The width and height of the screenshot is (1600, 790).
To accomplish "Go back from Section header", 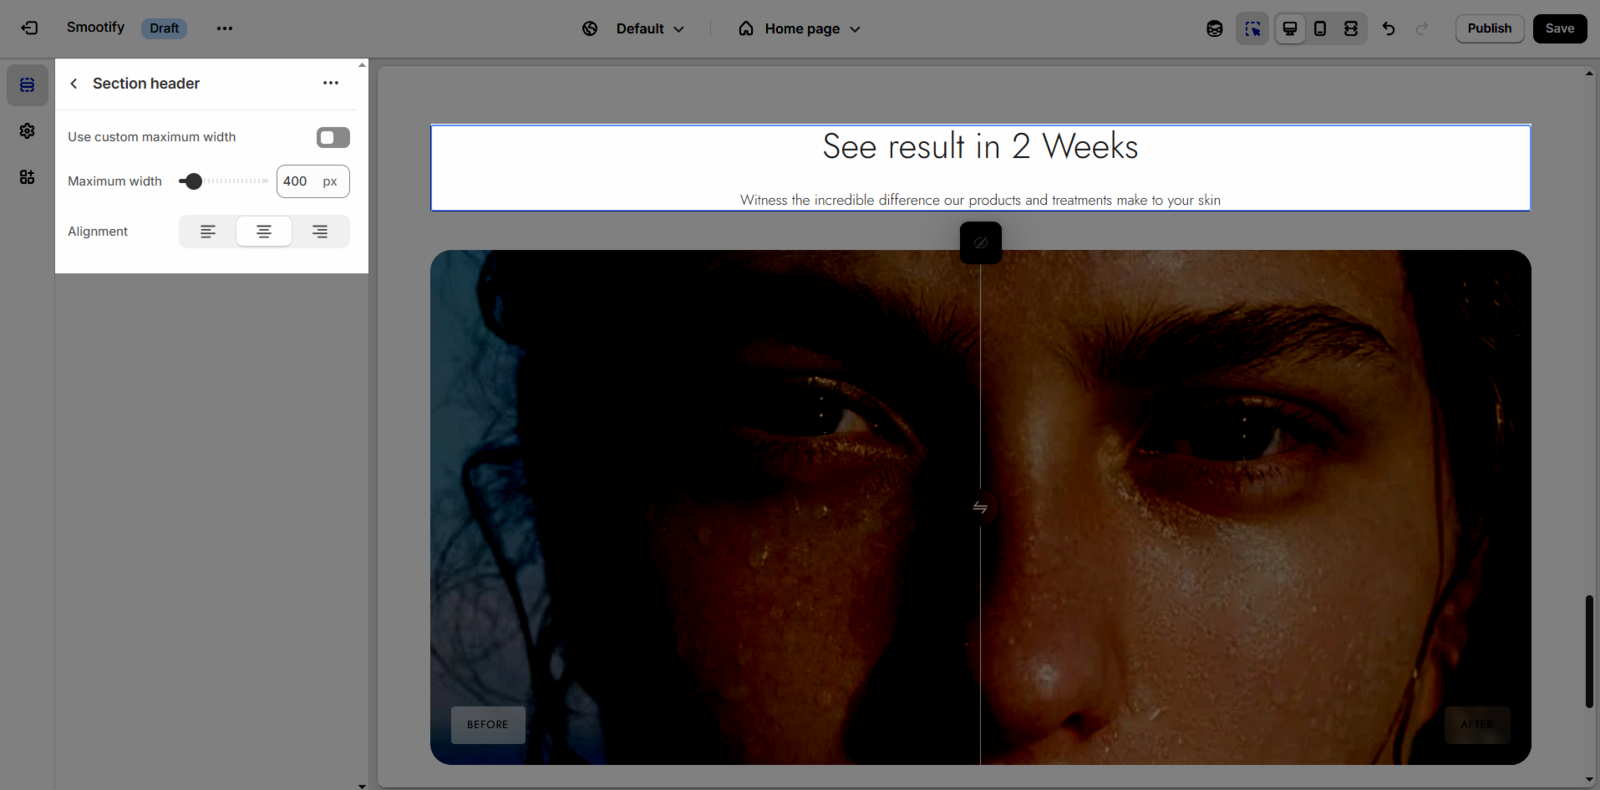I will pyautogui.click(x=74, y=83).
